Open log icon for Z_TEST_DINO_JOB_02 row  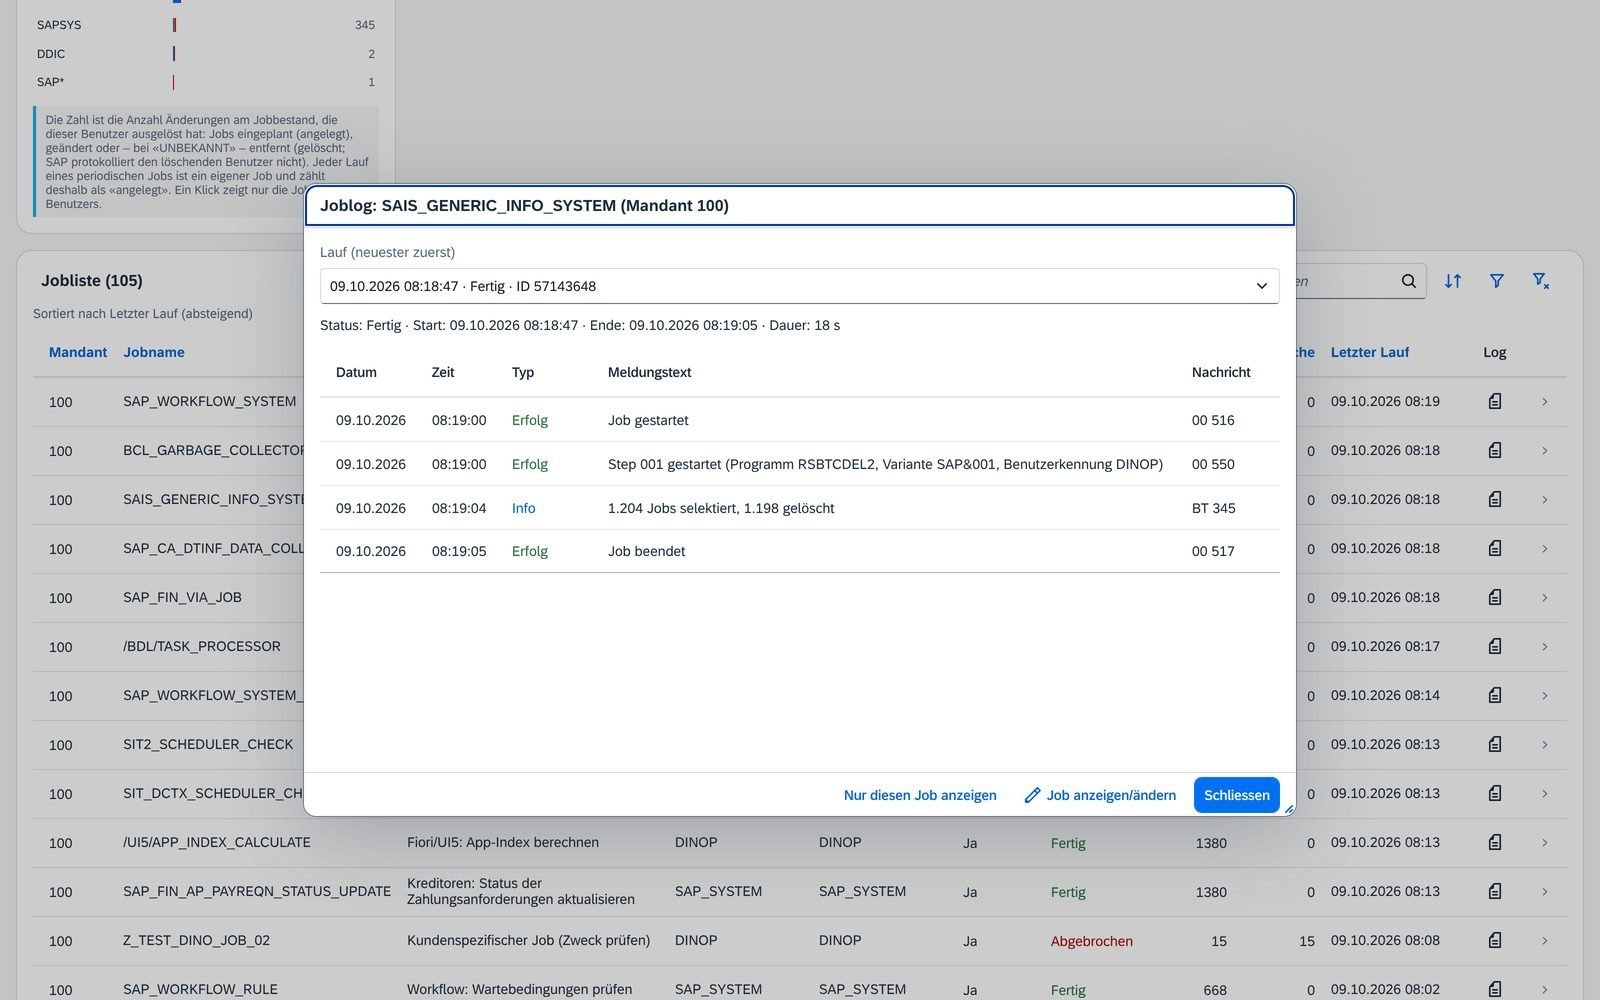point(1495,940)
